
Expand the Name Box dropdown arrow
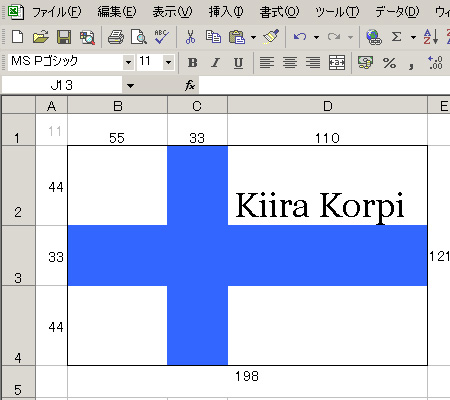pyautogui.click(x=130, y=86)
